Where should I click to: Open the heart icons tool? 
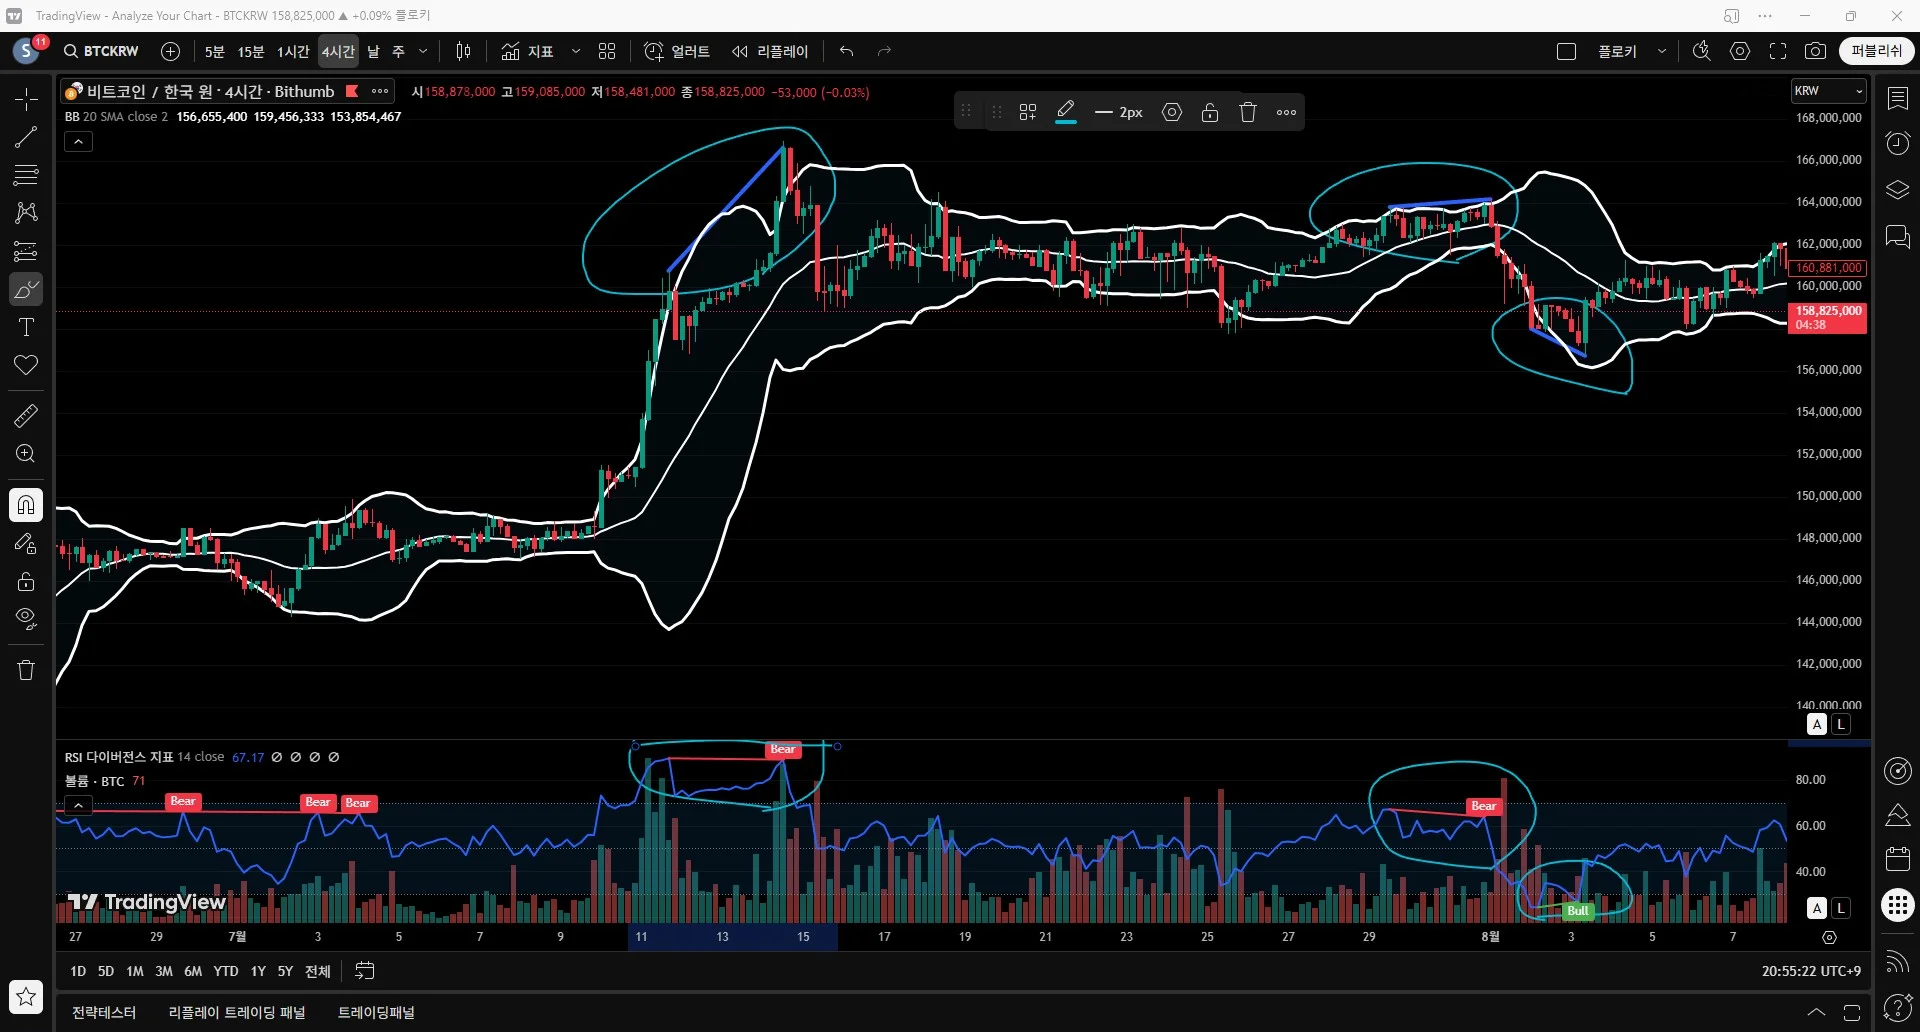26,365
